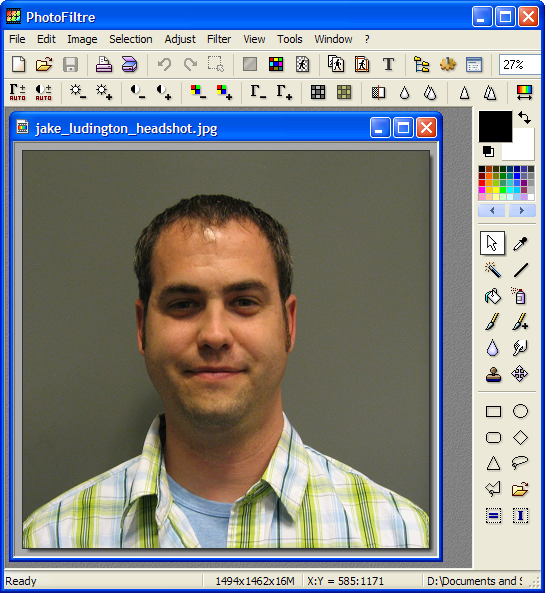Open the ? help menu
The height and width of the screenshot is (593, 545).
coord(367,39)
